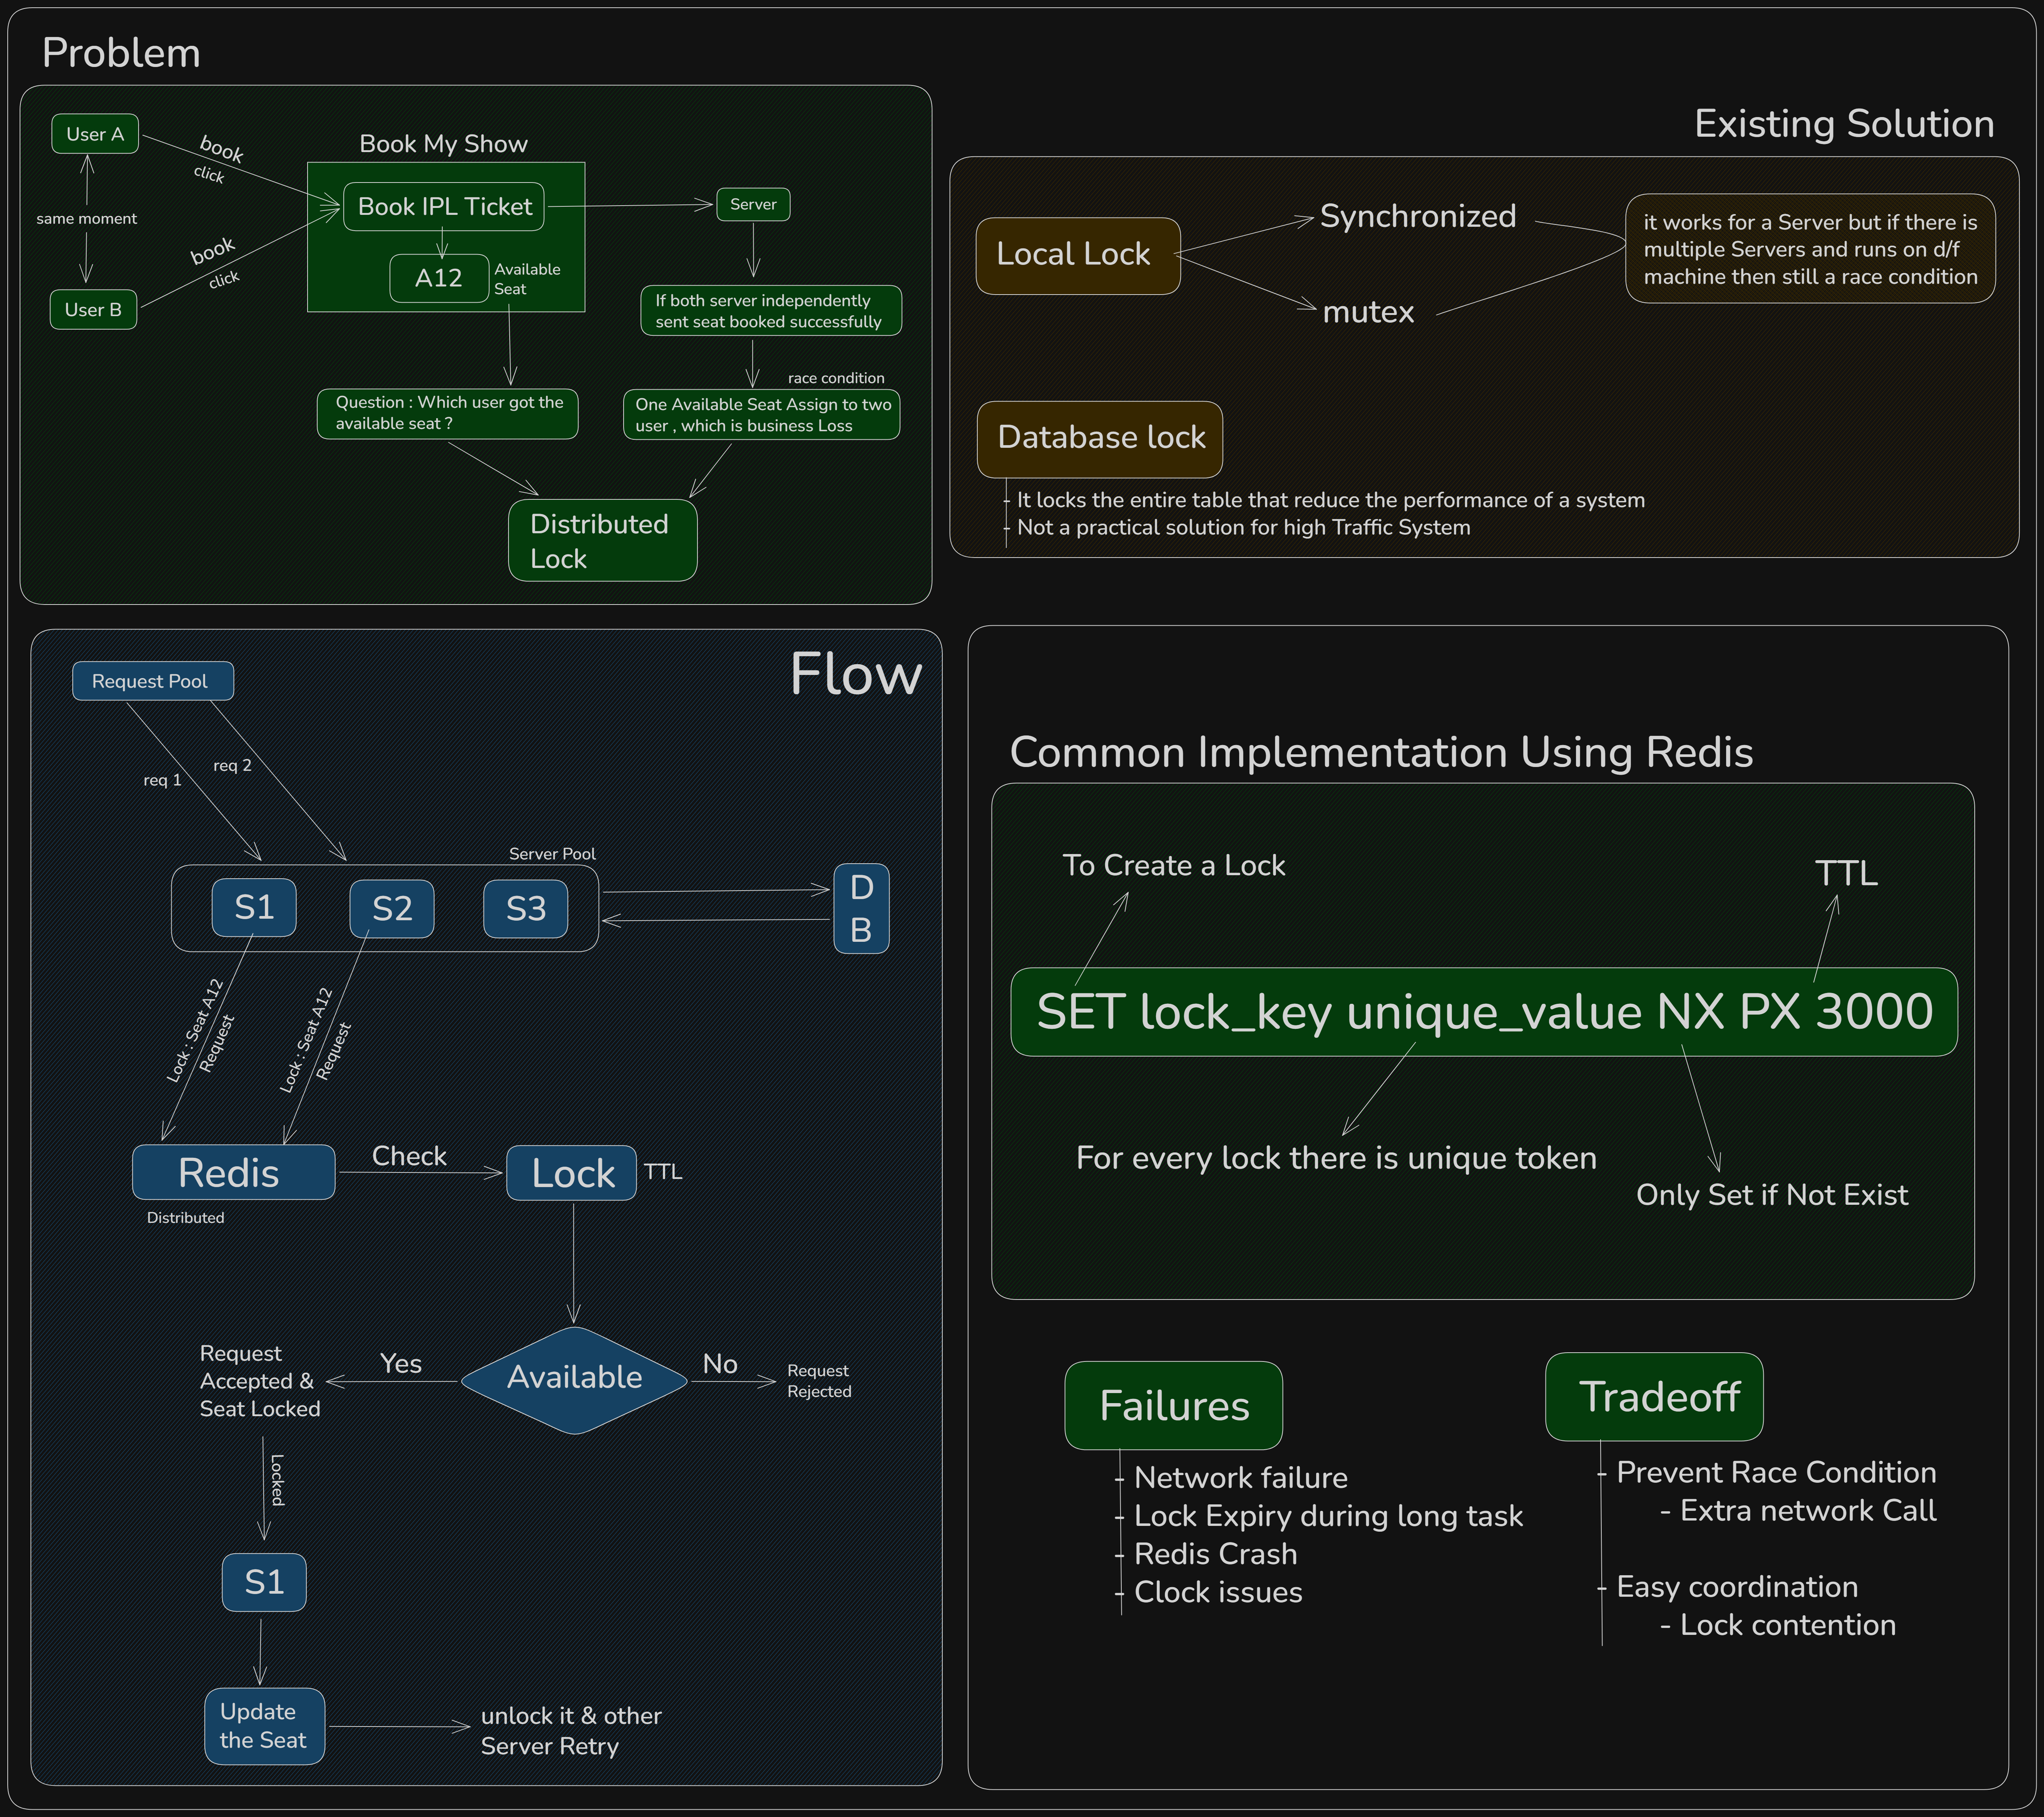Click the 'SET lock_key unique_value NX PX 3000' box

1484,1012
